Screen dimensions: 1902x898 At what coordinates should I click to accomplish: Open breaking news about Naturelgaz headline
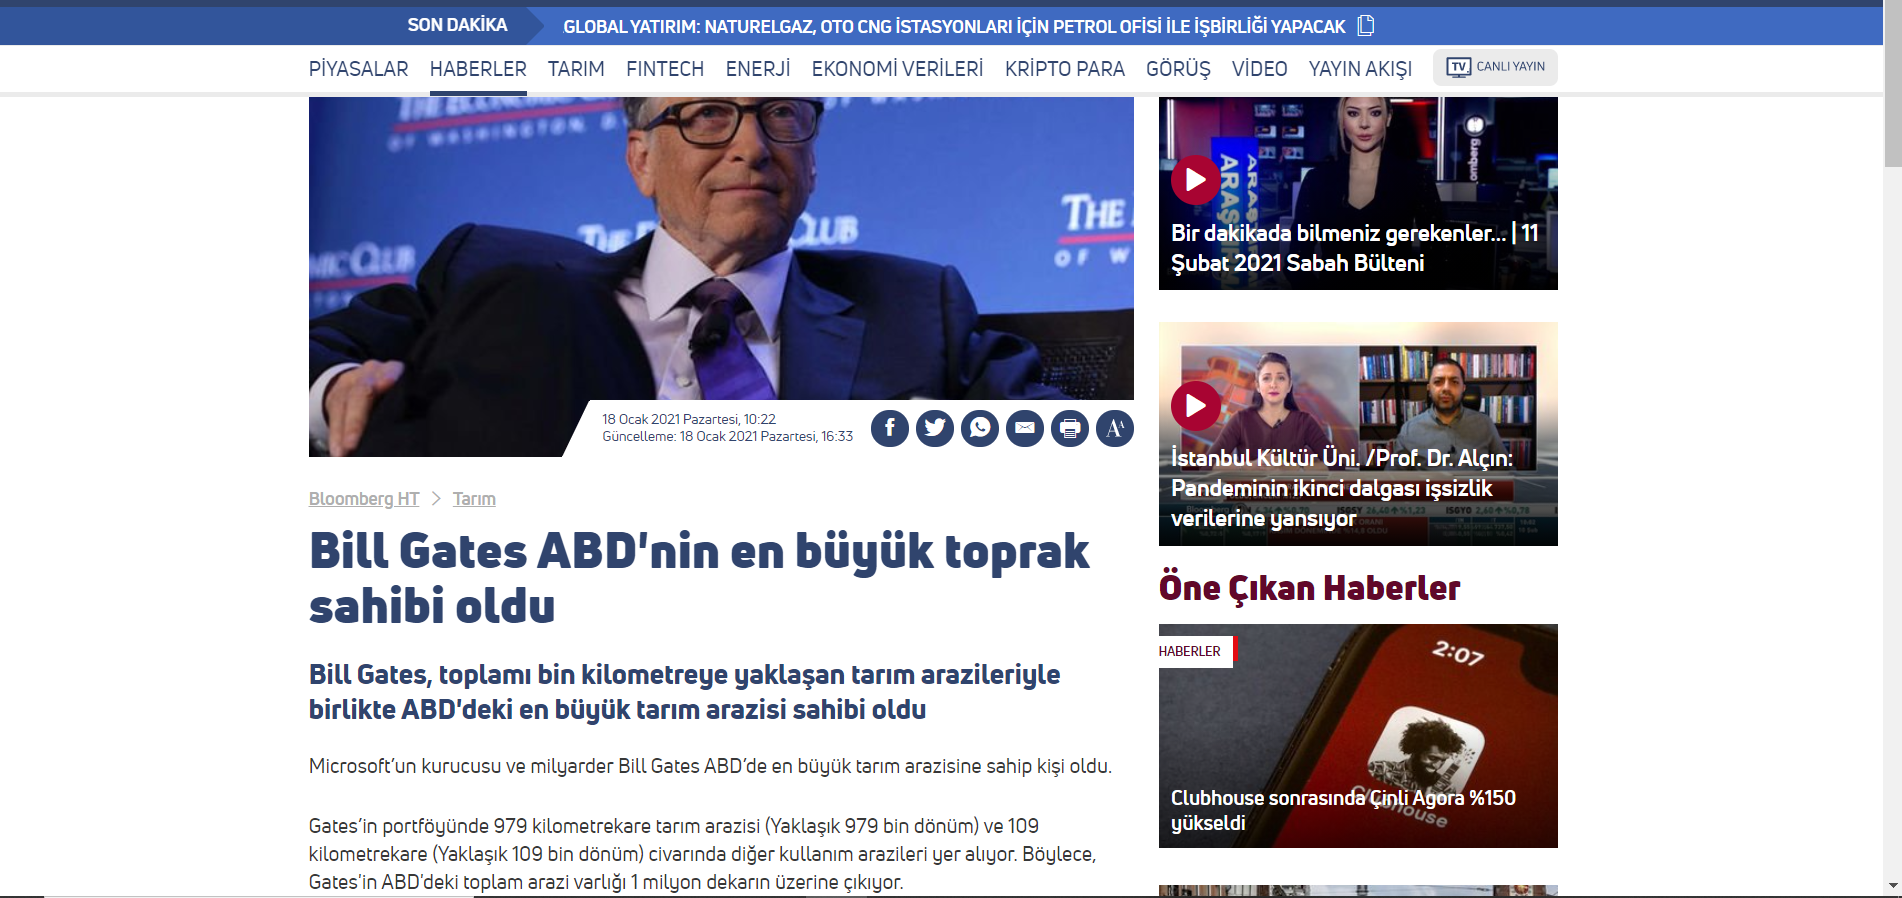coord(954,26)
